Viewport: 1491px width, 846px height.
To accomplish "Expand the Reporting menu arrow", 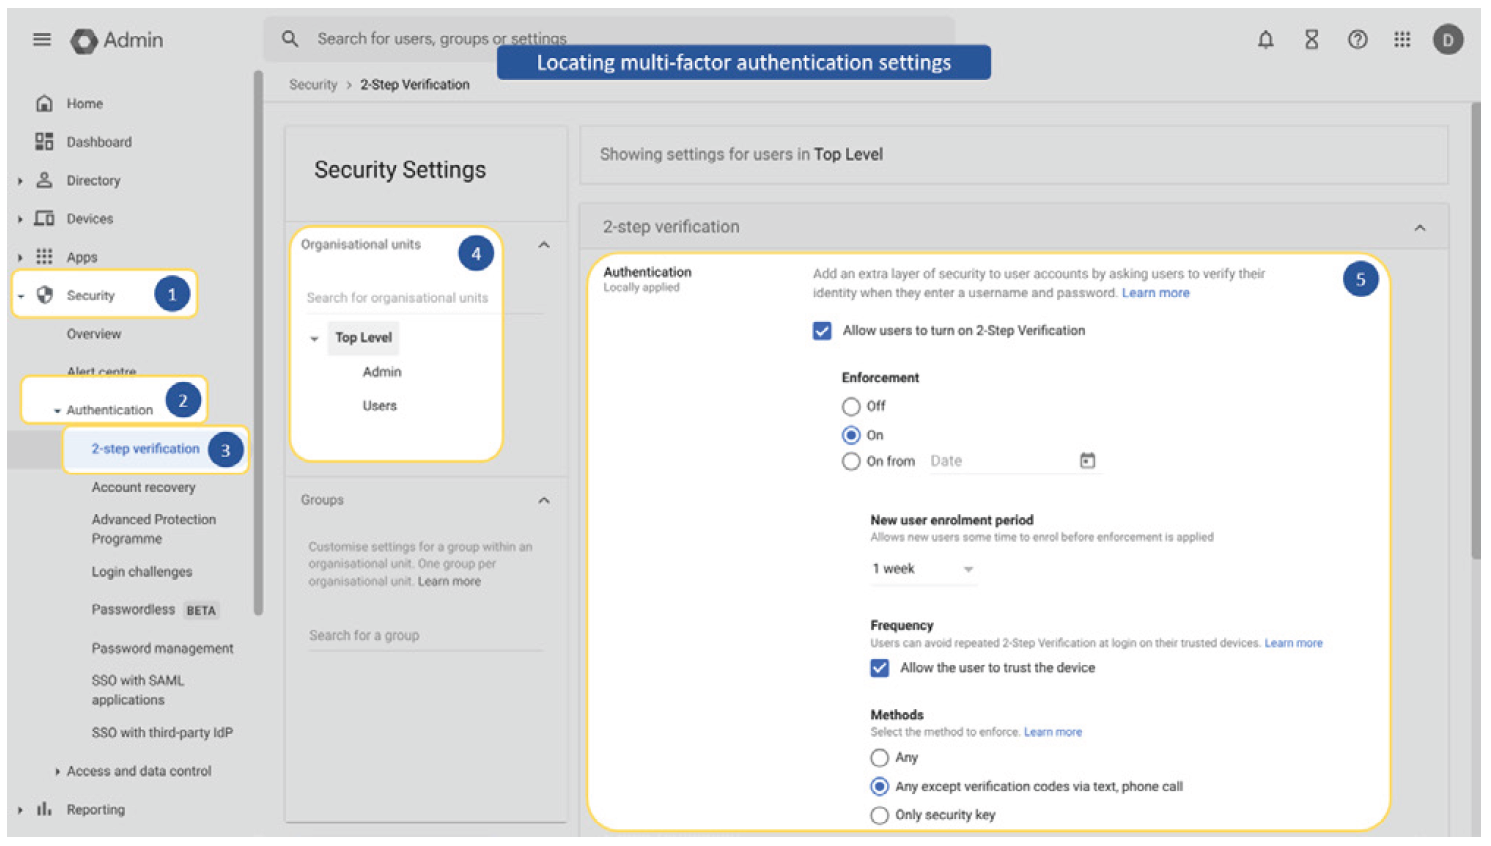I will [x=20, y=810].
